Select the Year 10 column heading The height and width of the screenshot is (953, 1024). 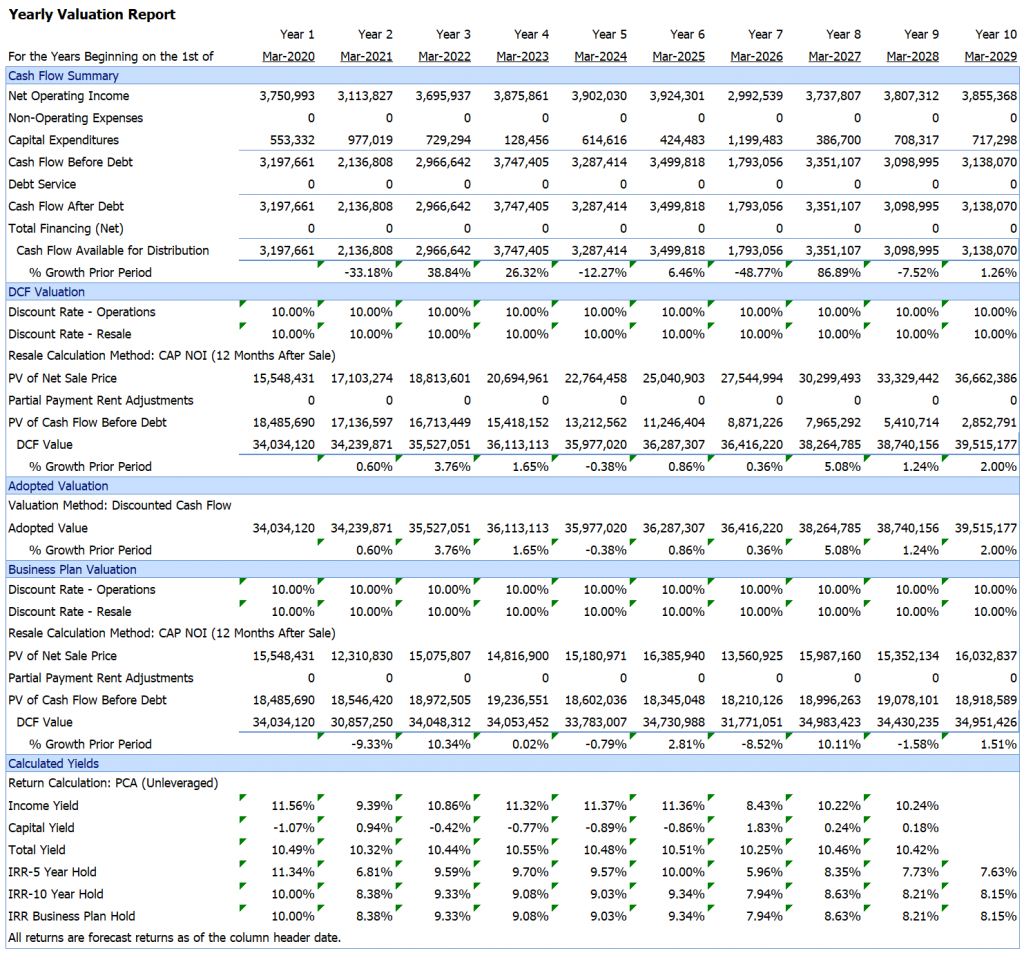point(996,35)
